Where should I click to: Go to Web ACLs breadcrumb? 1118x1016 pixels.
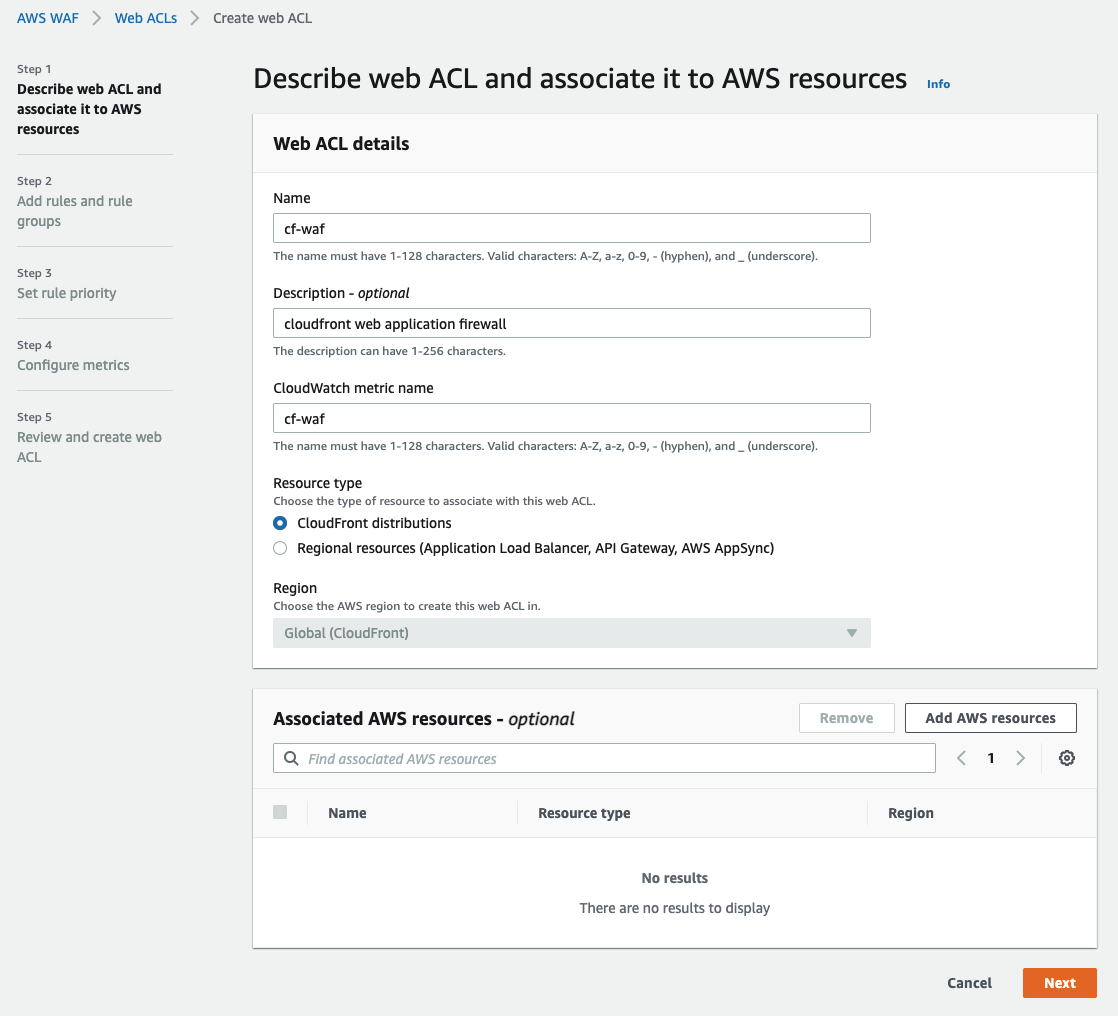coord(145,18)
